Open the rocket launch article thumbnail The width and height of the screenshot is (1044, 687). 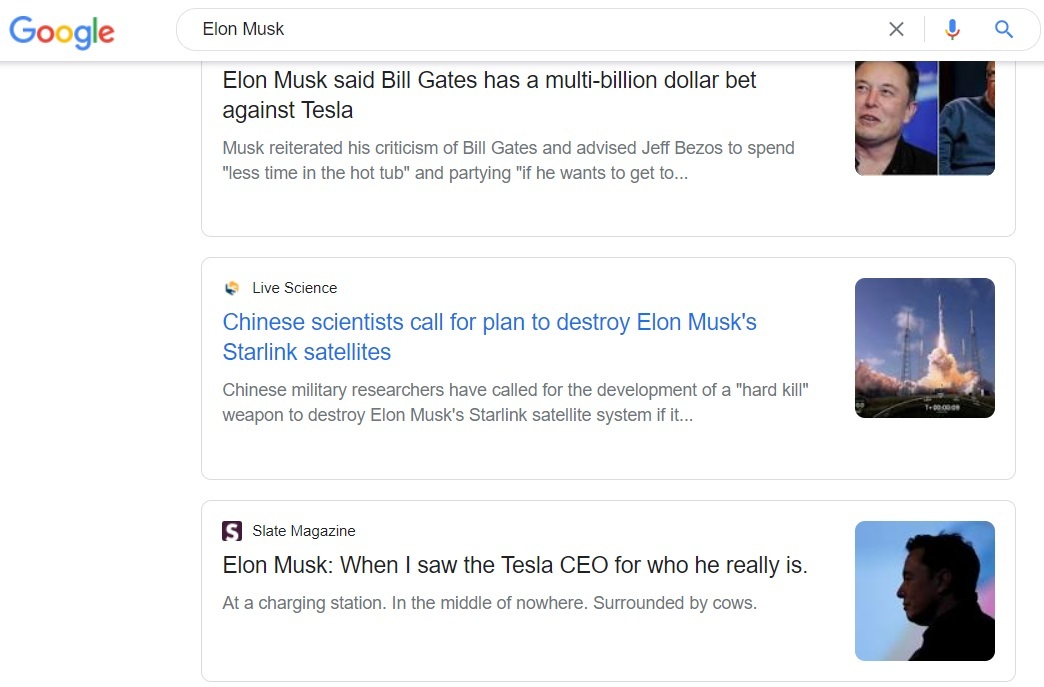click(924, 347)
